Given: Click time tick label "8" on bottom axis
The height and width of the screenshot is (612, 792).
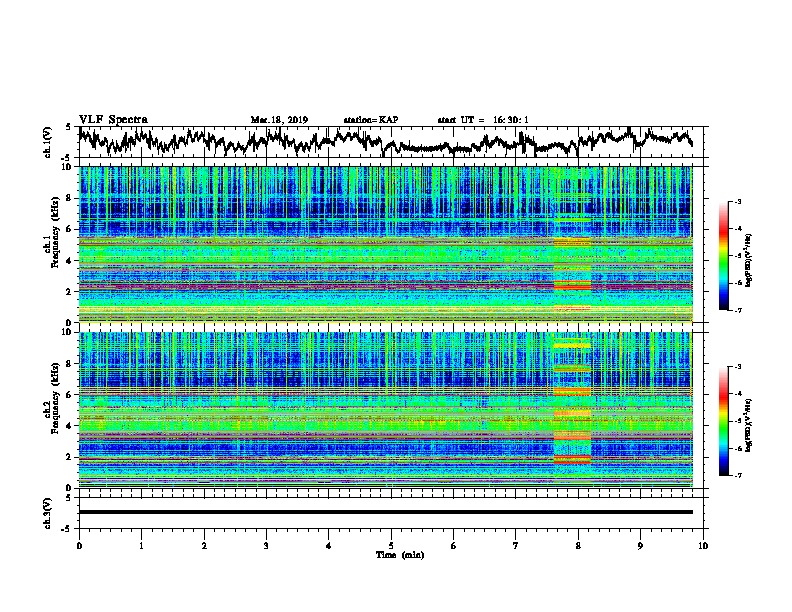Looking at the screenshot, I should pyautogui.click(x=578, y=546).
